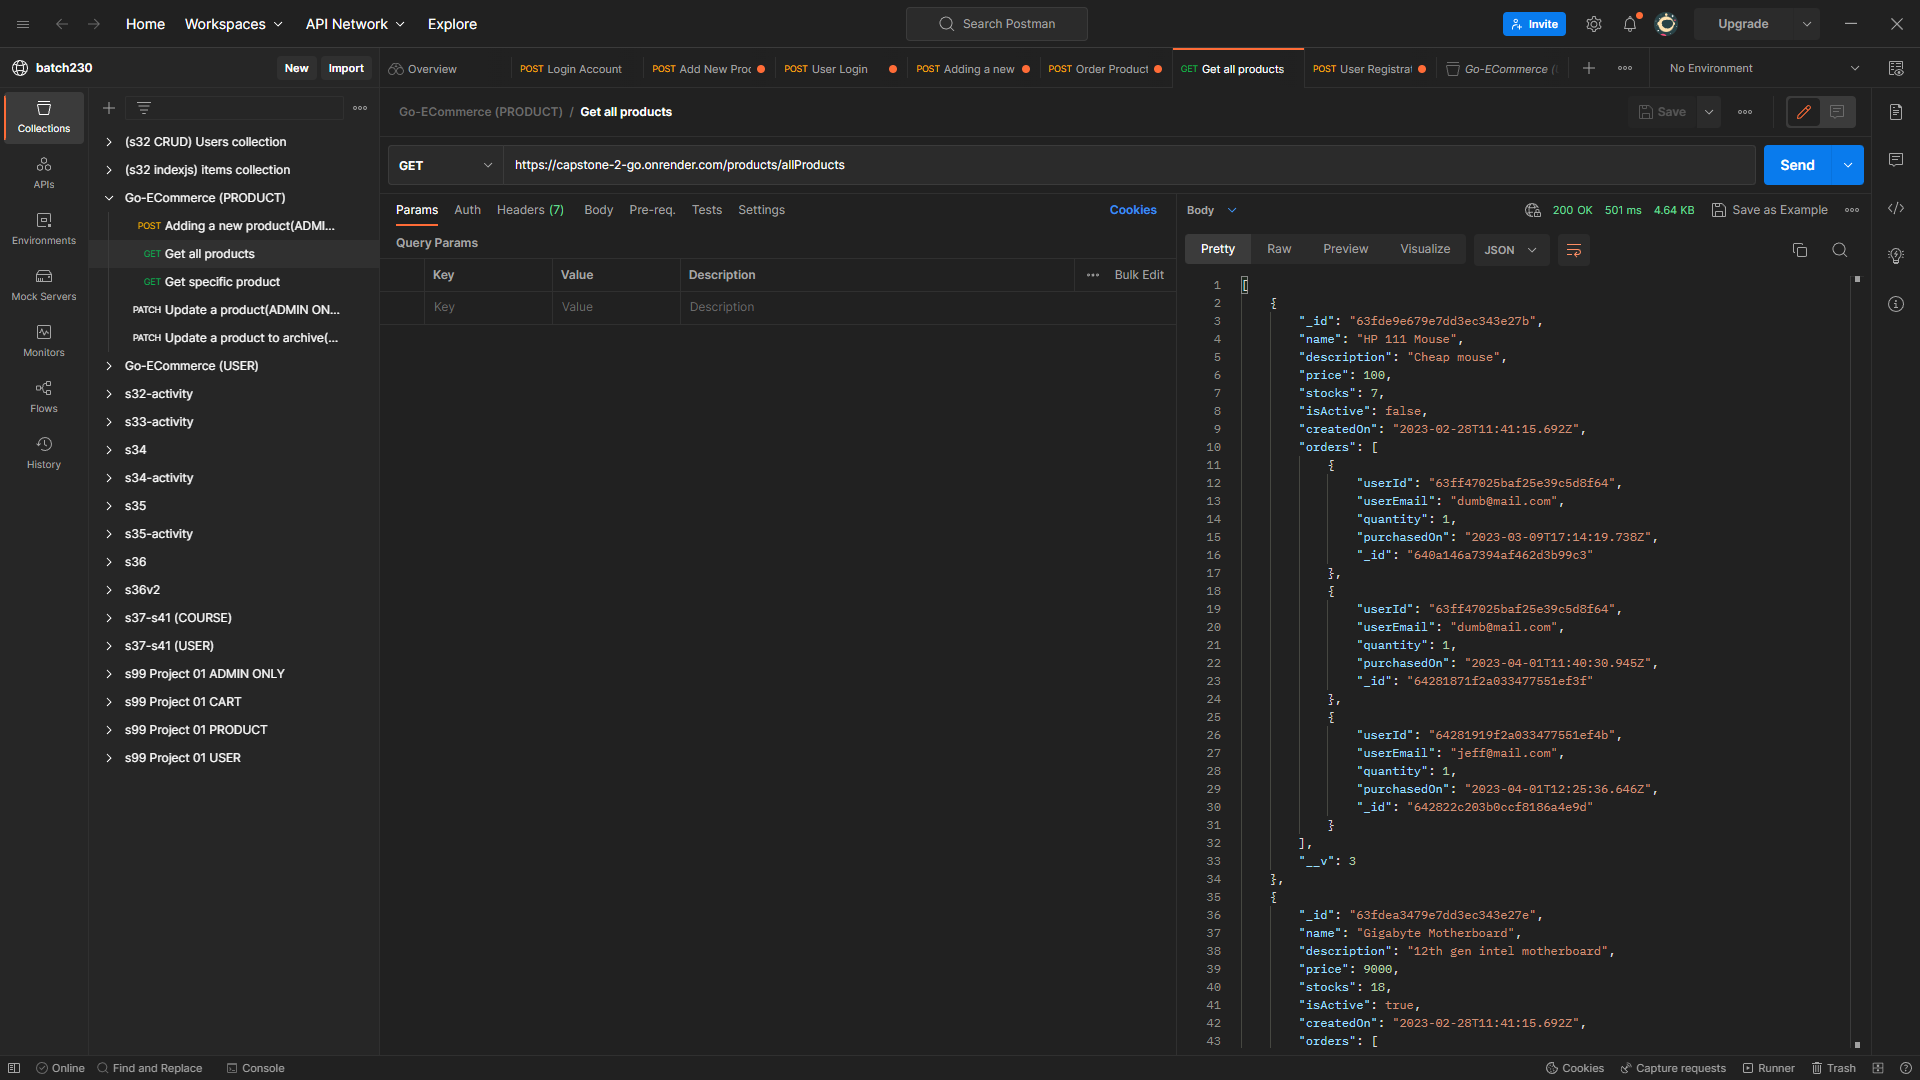Click the New button
This screenshot has width=1920, height=1080.
(x=296, y=68)
